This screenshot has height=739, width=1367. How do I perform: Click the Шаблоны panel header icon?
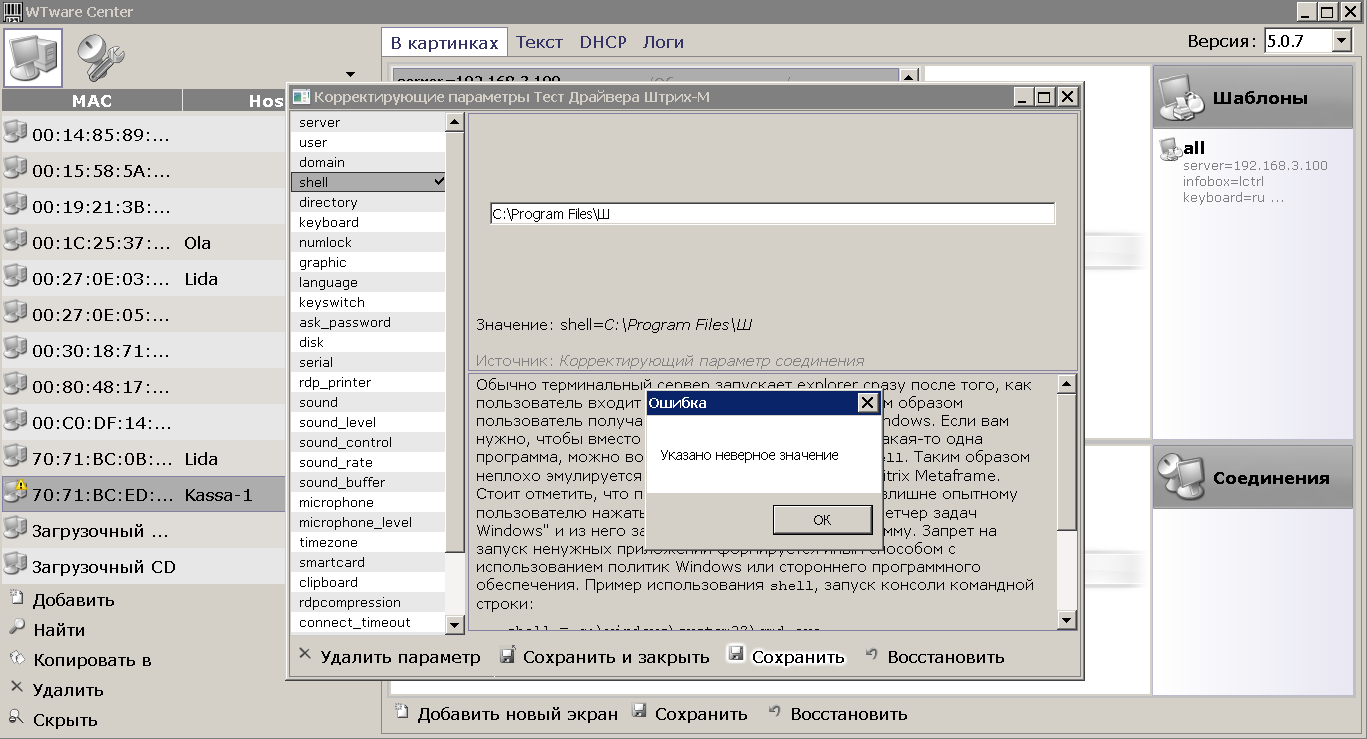[x=1180, y=98]
